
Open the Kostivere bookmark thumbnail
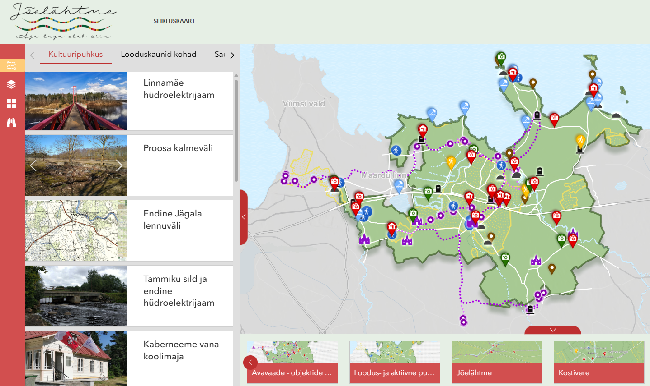coord(599,362)
